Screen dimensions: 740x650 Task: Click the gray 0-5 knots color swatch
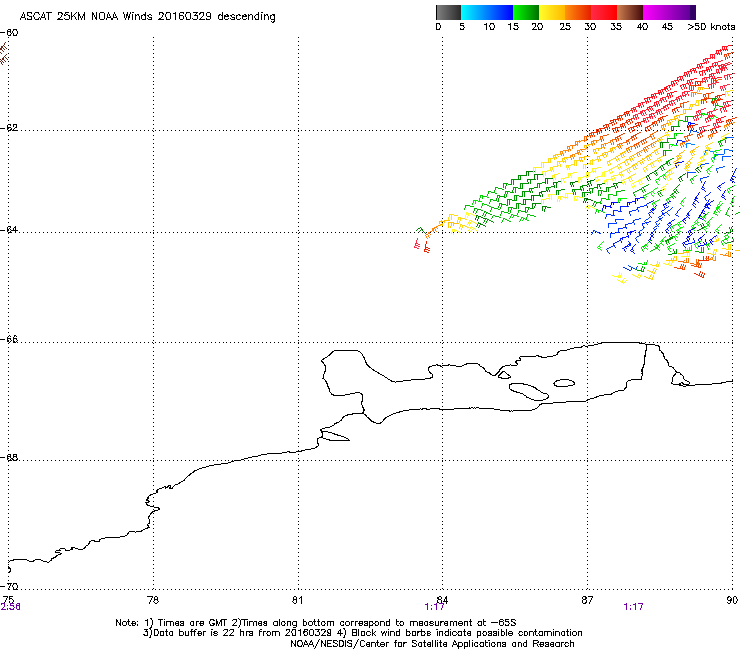click(x=448, y=12)
